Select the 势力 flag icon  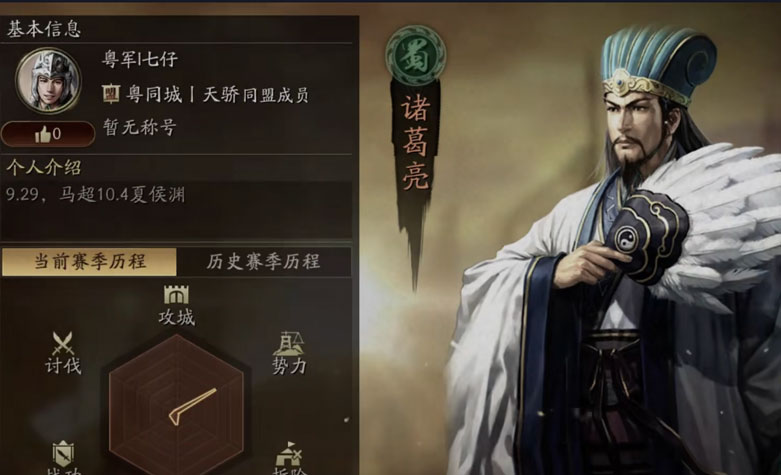click(x=288, y=344)
